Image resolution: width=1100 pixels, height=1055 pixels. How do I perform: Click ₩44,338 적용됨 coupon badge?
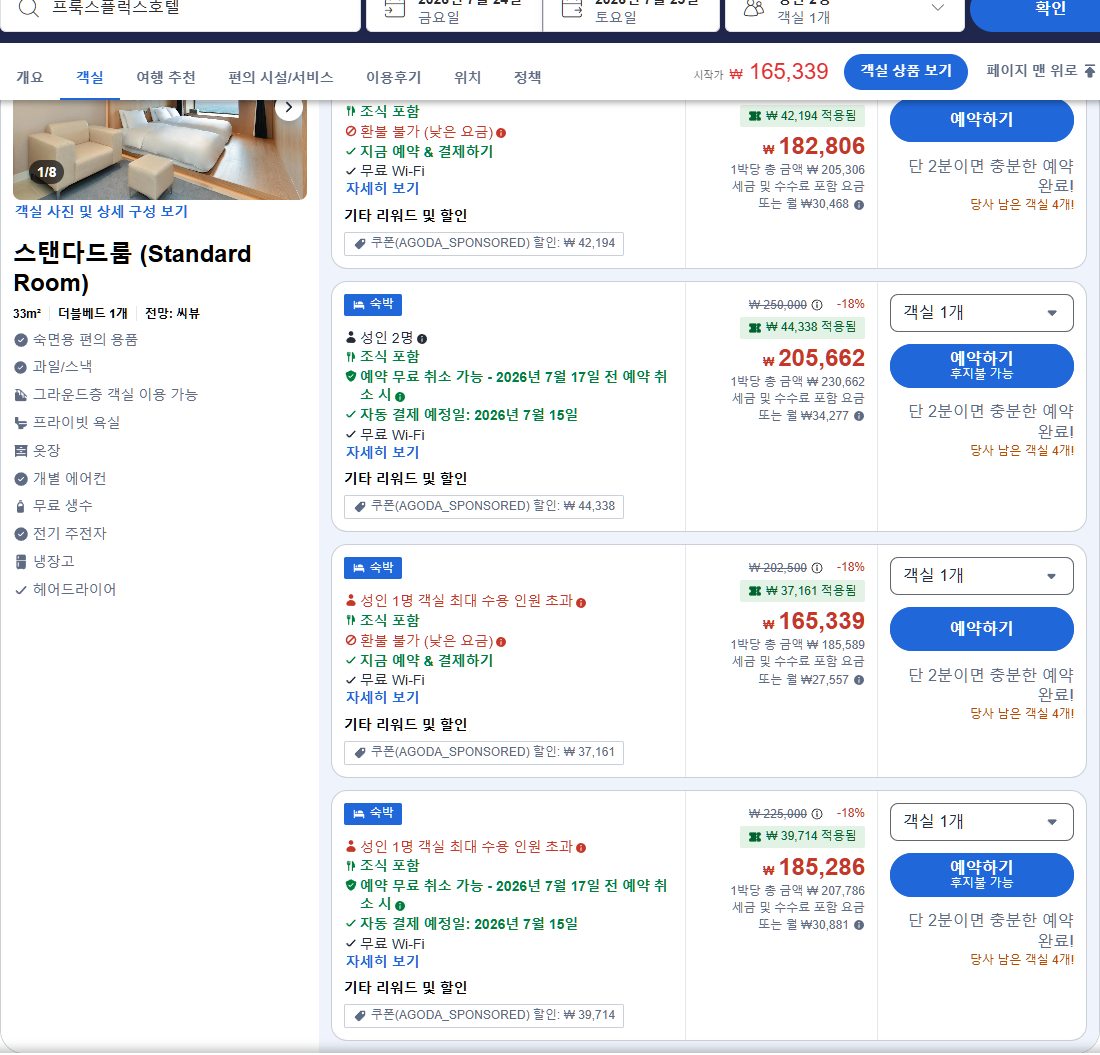point(802,328)
